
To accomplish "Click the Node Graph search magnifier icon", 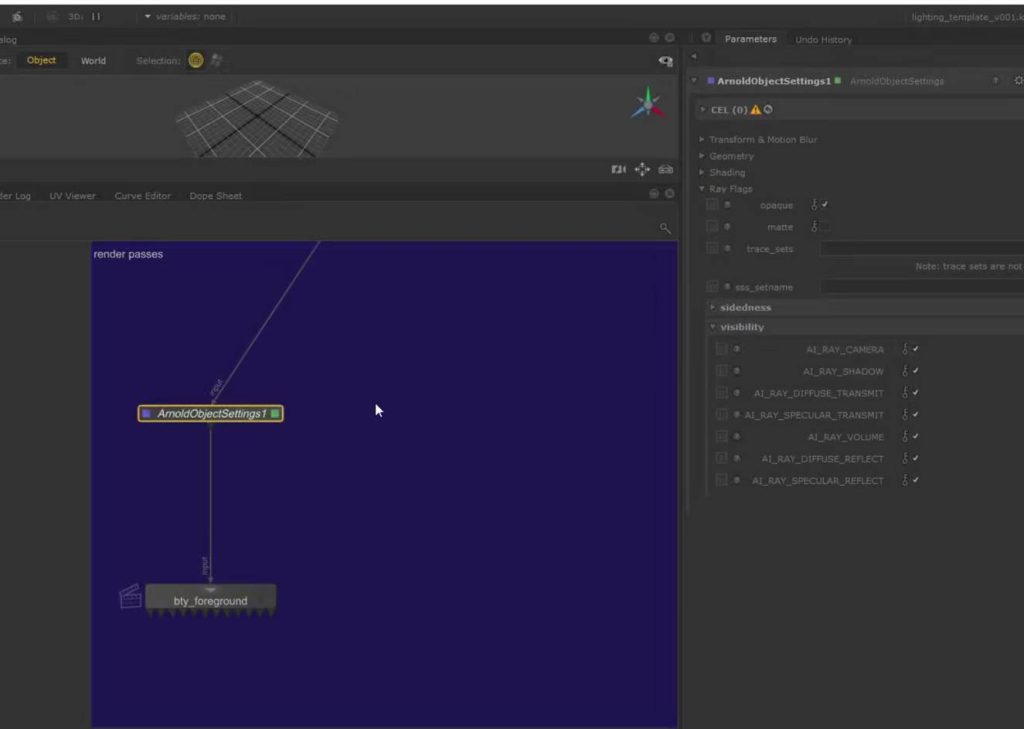I will pos(665,229).
